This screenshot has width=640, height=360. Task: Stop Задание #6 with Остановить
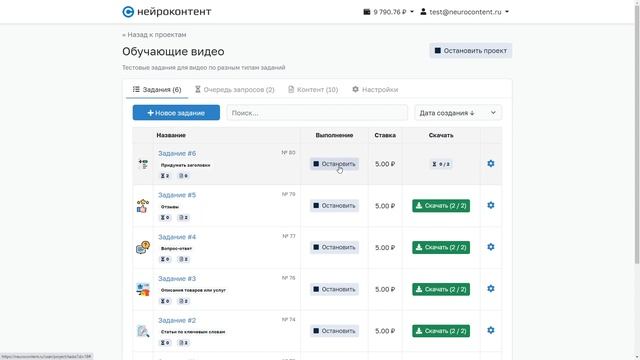pos(334,164)
